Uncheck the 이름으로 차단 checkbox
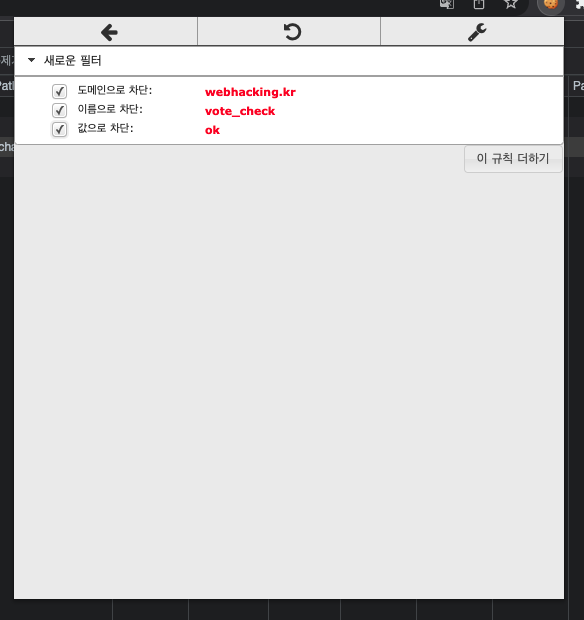This screenshot has width=584, height=620. 59,110
